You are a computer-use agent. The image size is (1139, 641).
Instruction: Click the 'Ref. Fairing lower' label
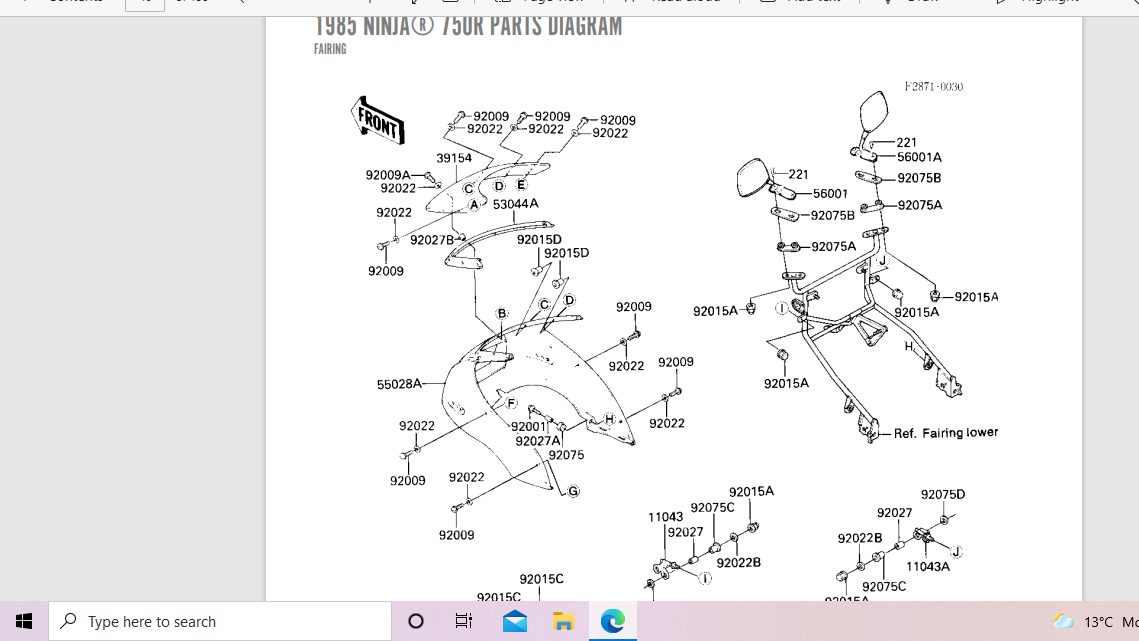(x=945, y=433)
